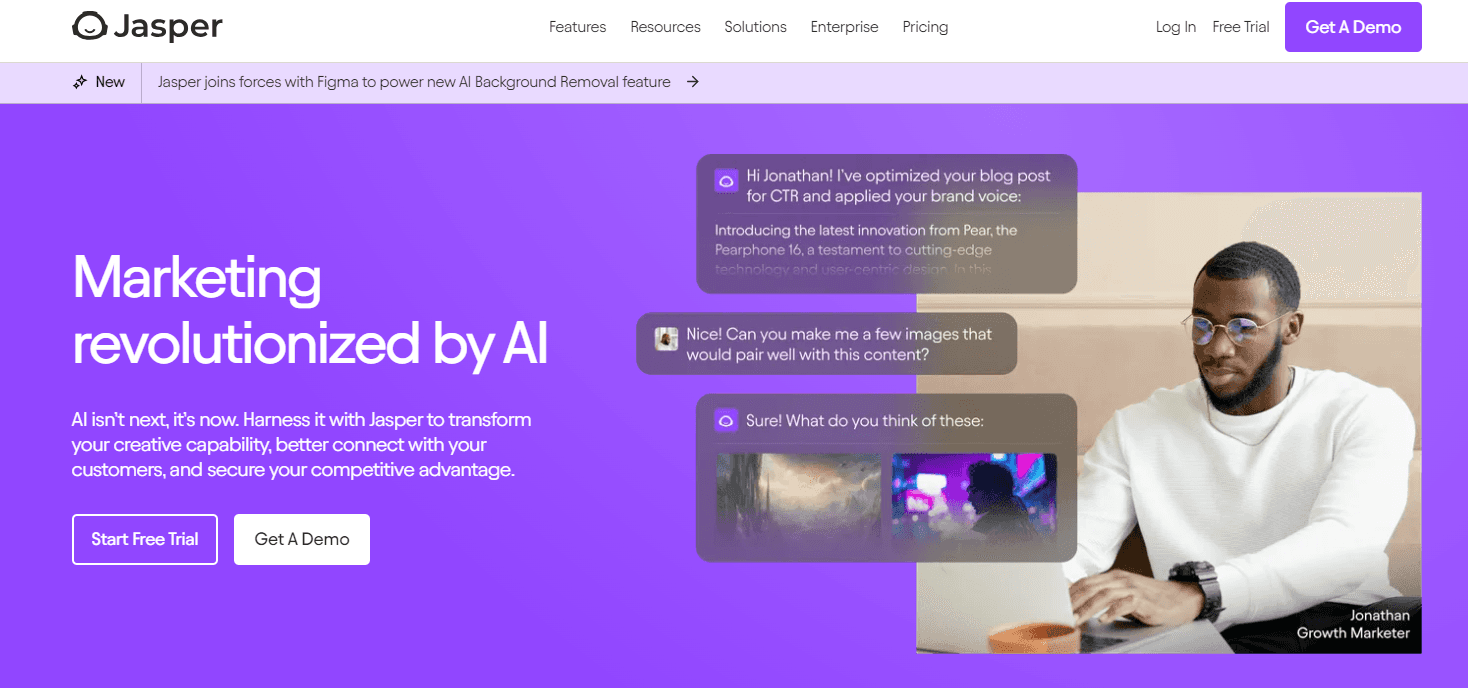The image size is (1468, 688).
Task: Select the left landscape image thumbnail in chat
Action: pyautogui.click(x=798, y=496)
